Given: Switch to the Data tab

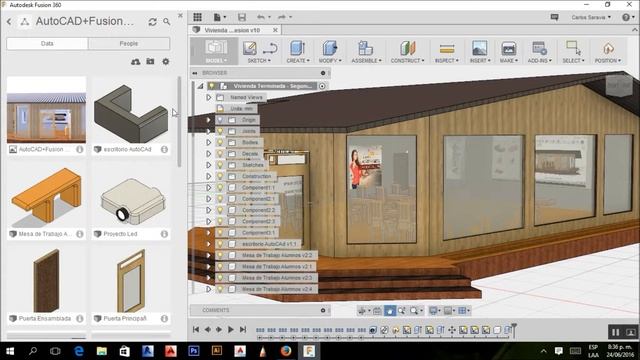Looking at the screenshot, I should tap(47, 43).
